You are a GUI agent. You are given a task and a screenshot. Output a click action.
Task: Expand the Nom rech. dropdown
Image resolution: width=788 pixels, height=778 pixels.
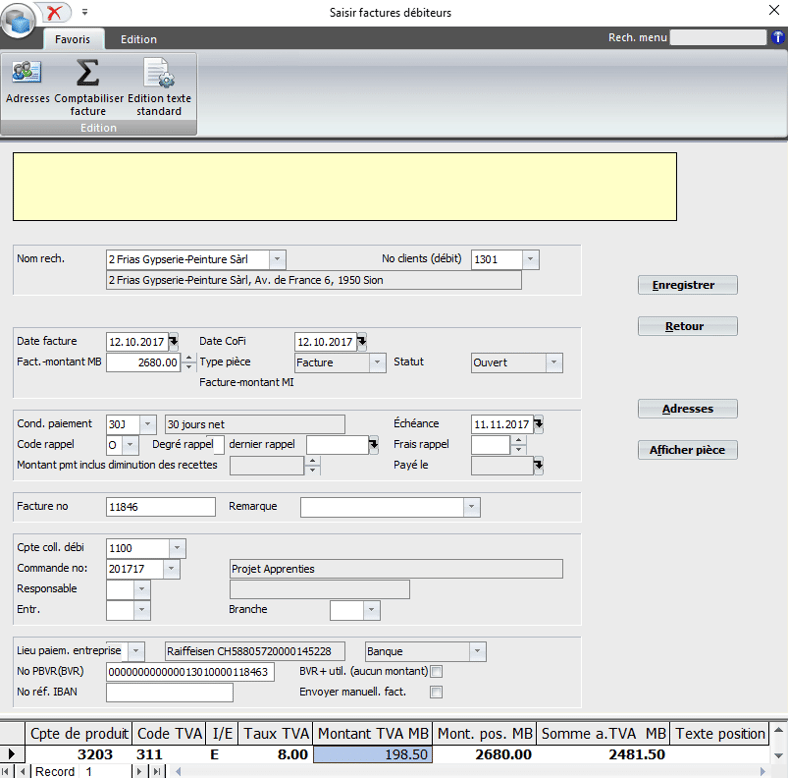point(277,259)
